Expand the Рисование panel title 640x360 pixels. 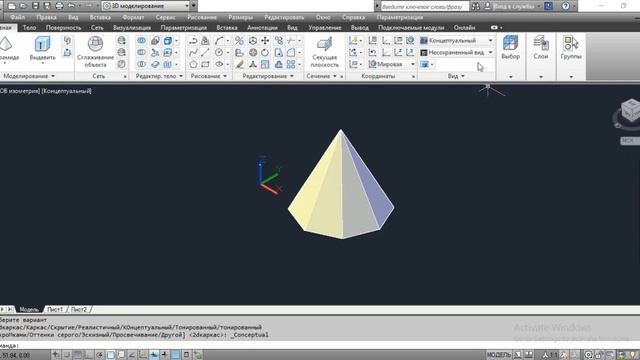tap(209, 76)
